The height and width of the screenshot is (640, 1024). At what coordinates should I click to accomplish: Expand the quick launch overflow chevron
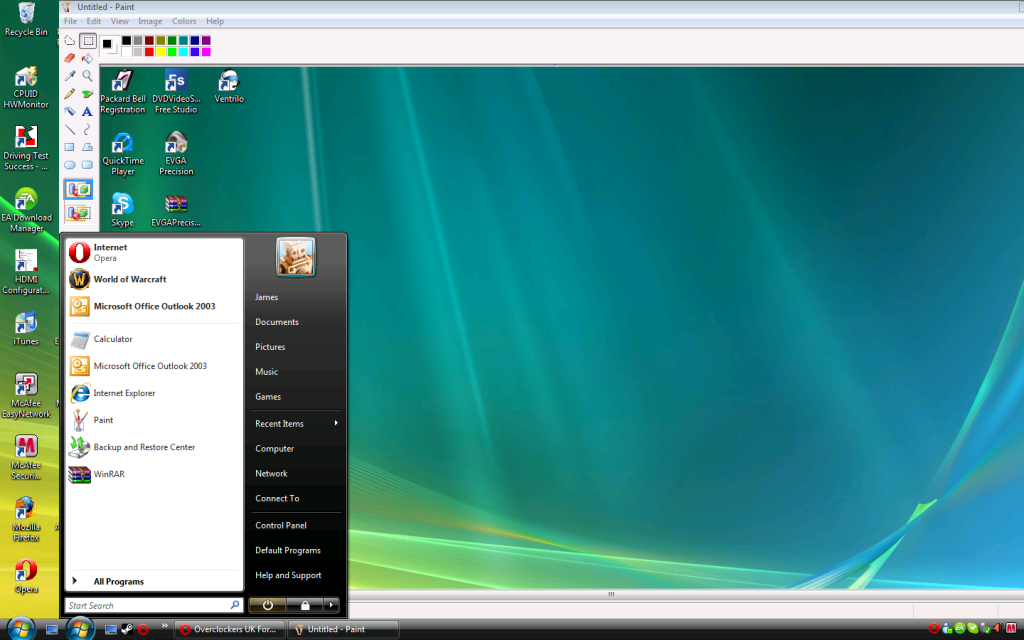165,626
